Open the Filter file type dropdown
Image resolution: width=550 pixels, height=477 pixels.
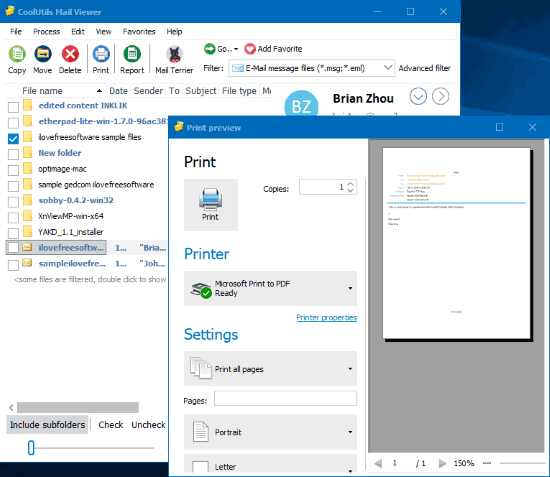point(388,67)
